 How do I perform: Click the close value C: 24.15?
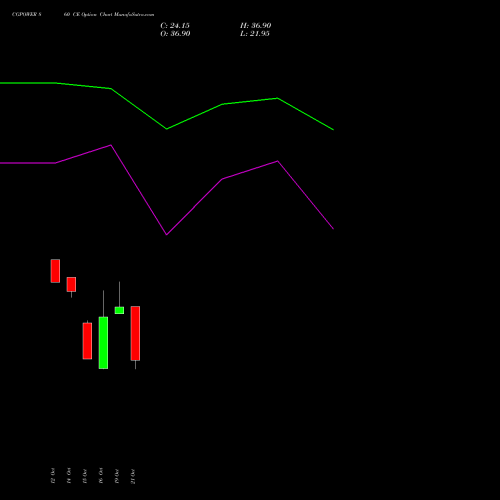[x=175, y=25]
